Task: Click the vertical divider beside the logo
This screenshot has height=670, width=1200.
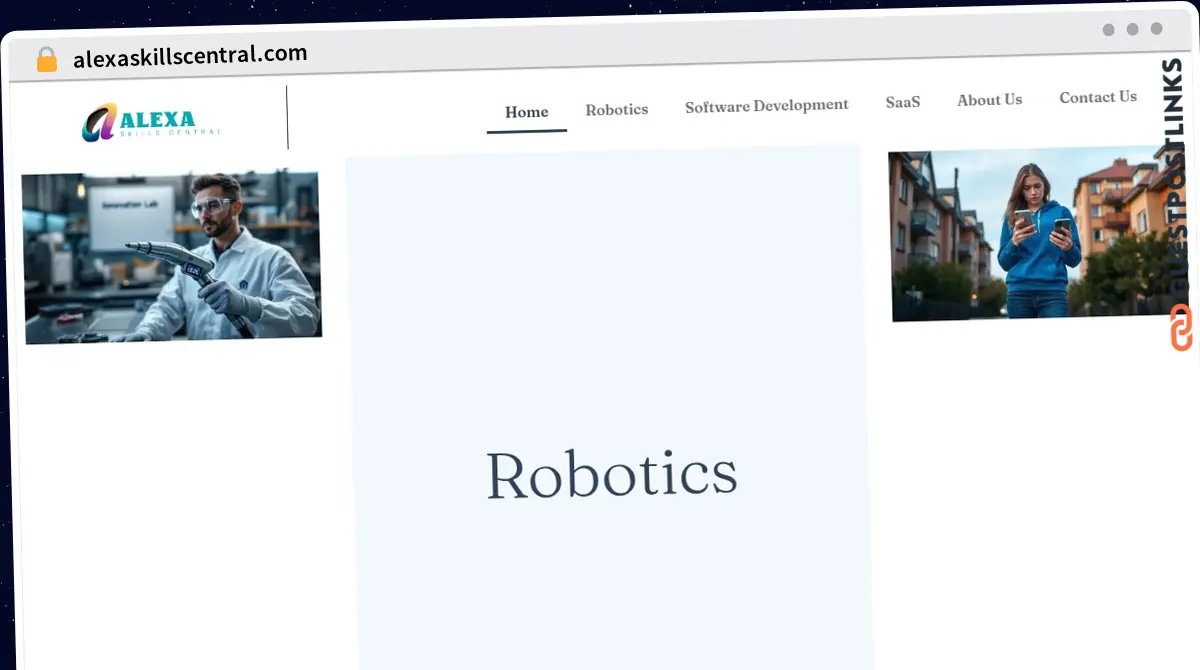Action: coord(287,117)
